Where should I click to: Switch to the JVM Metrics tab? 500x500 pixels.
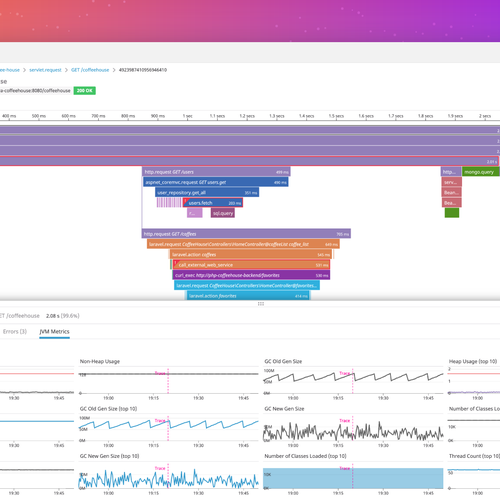[54, 332]
